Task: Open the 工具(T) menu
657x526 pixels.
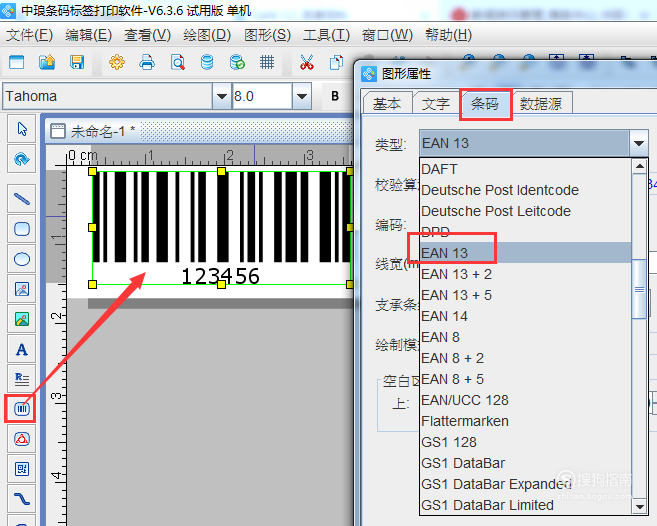Action: (326, 35)
